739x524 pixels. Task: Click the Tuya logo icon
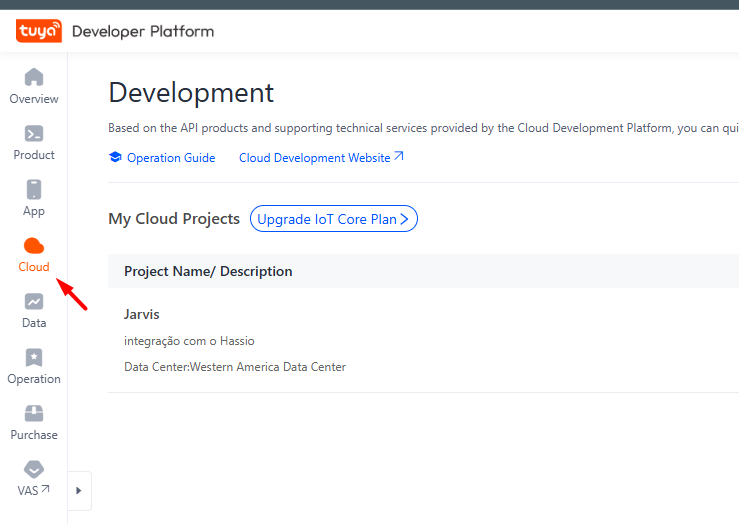tap(39, 31)
